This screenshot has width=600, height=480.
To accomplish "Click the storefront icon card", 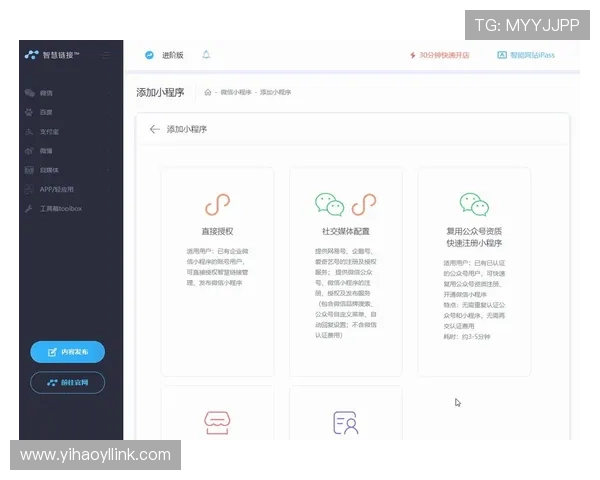I will tap(217, 421).
